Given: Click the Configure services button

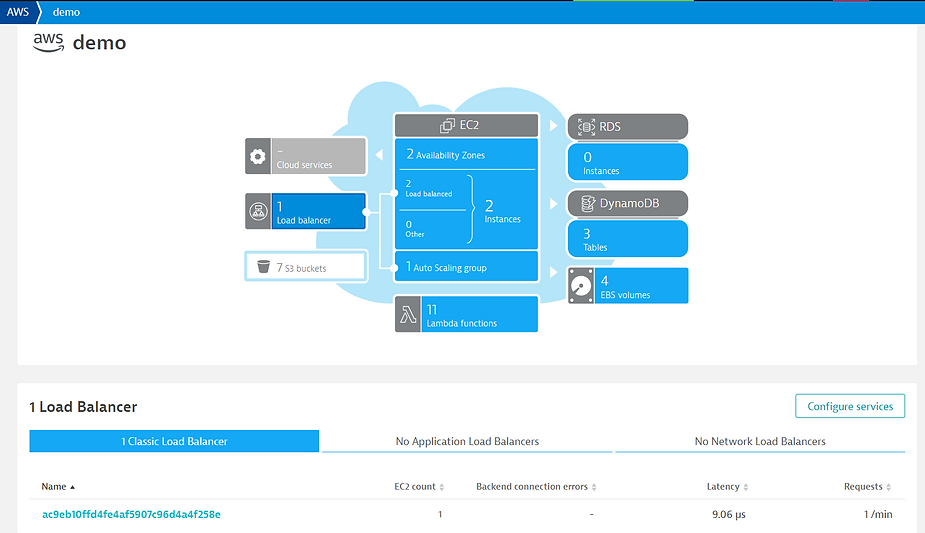Looking at the screenshot, I should (849, 406).
